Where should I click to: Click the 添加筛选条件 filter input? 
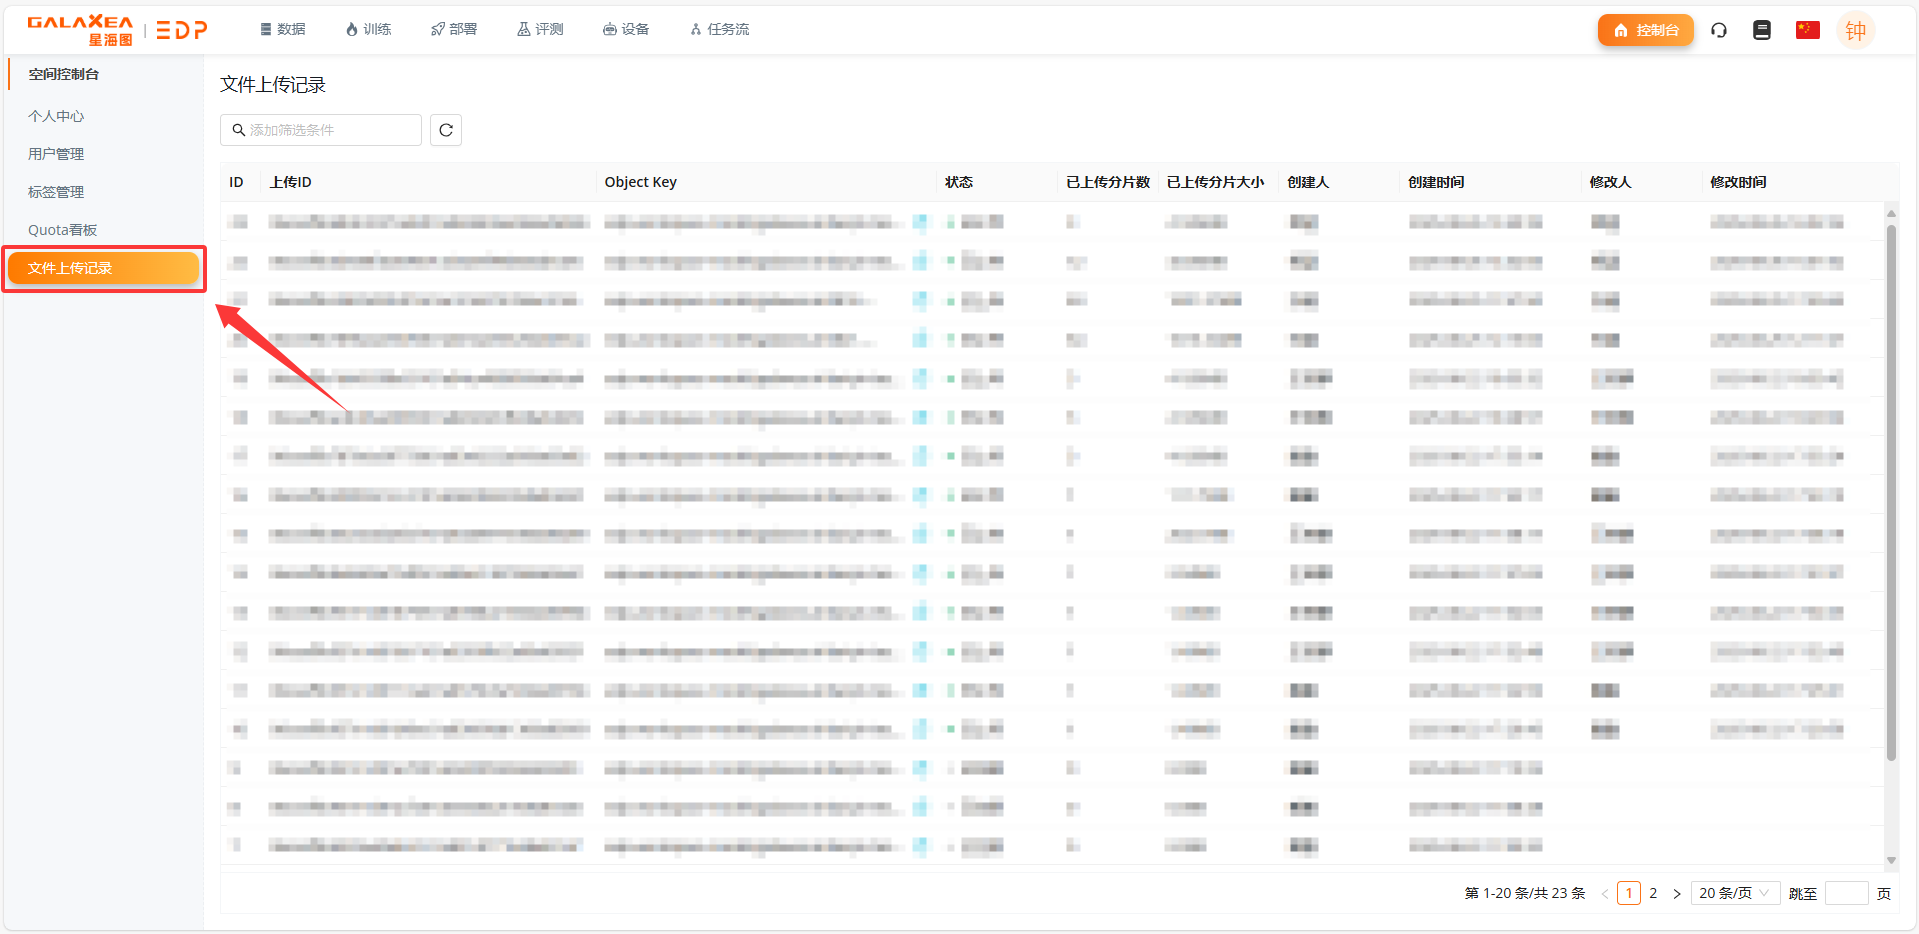pyautogui.click(x=321, y=130)
